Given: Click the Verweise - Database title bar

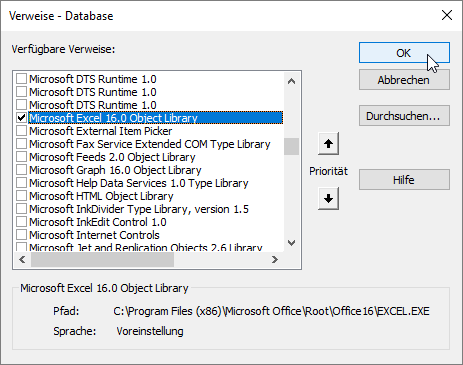Looking at the screenshot, I should coord(61,16).
